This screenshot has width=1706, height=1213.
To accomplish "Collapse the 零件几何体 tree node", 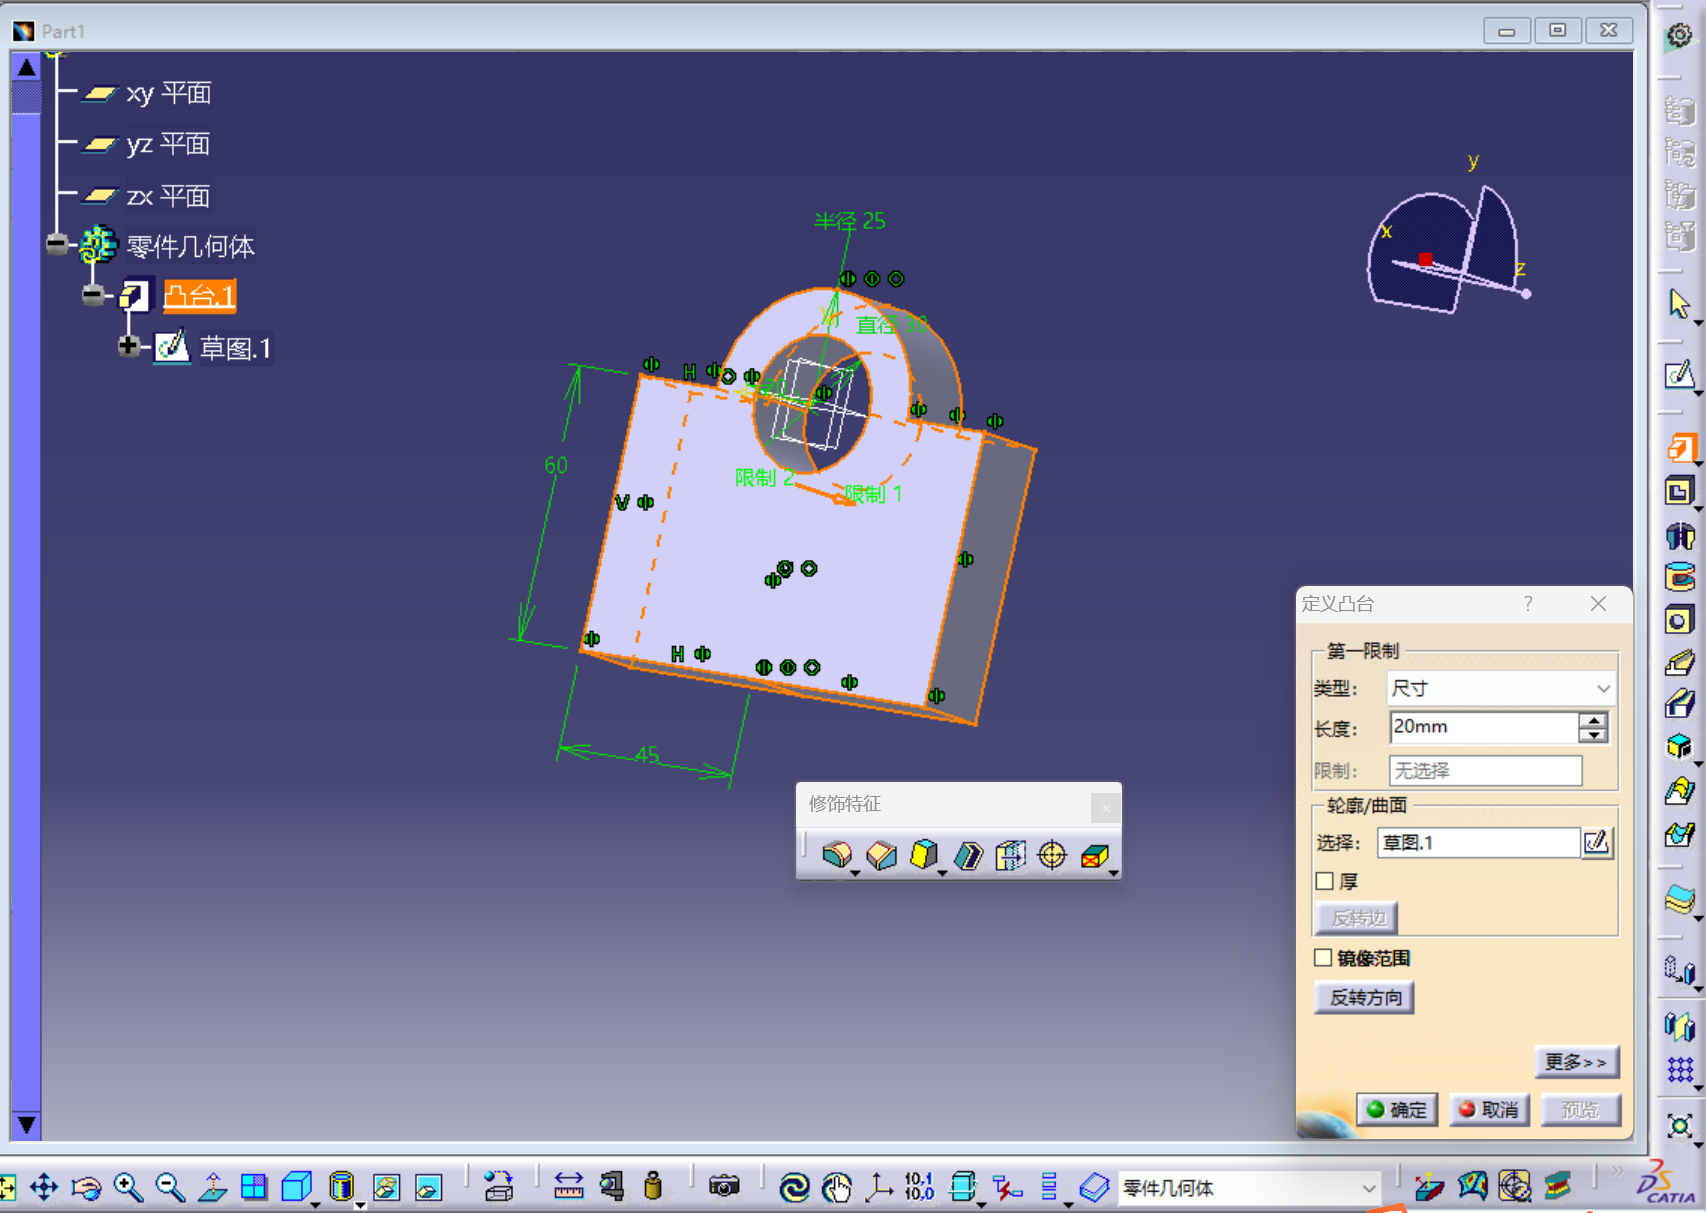I will [57, 244].
